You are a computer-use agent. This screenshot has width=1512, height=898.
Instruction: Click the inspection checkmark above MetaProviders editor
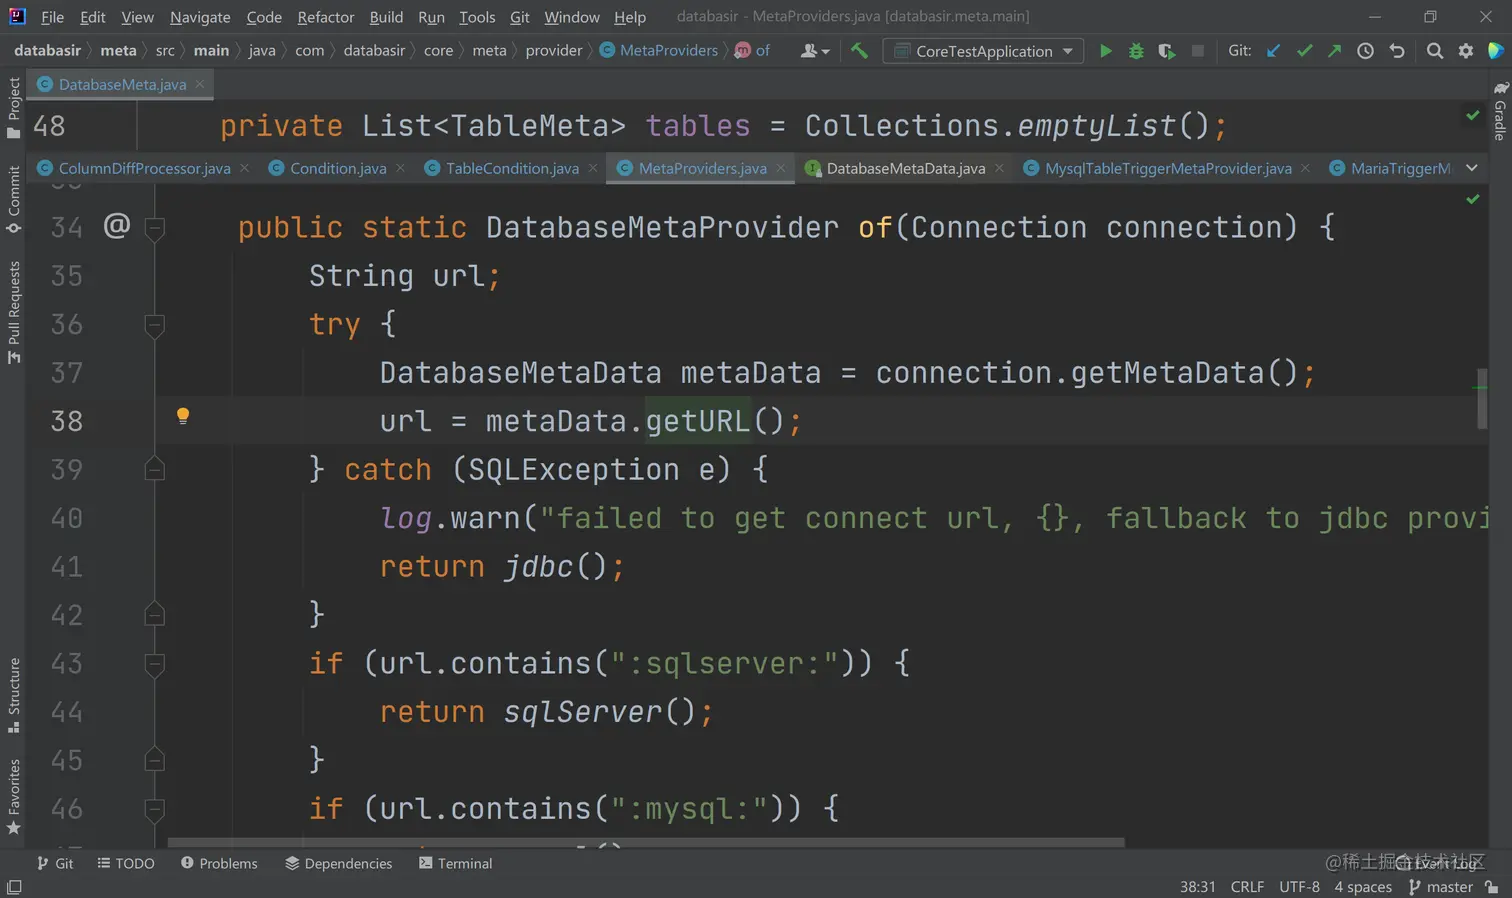(x=1473, y=199)
